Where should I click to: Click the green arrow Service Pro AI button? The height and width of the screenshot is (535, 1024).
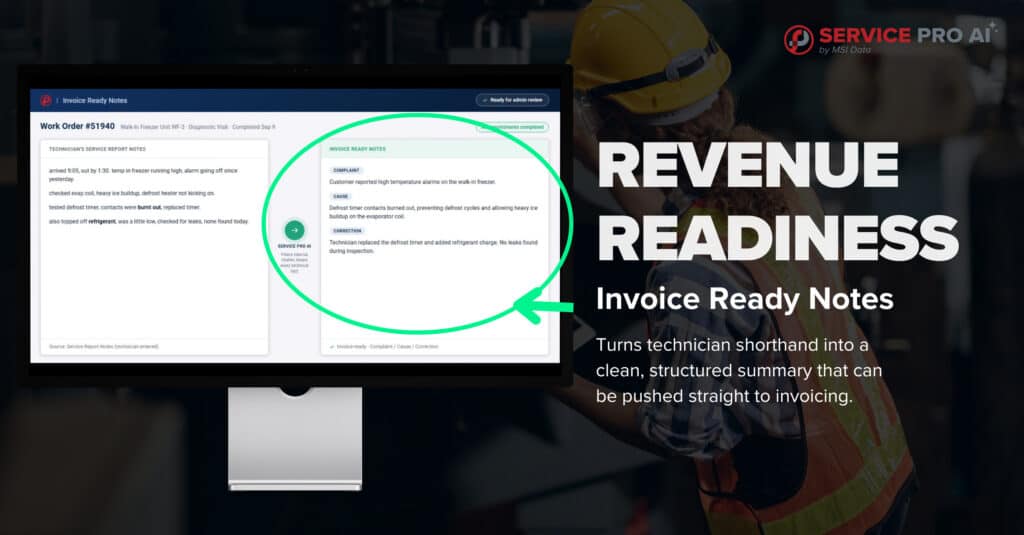coord(295,230)
